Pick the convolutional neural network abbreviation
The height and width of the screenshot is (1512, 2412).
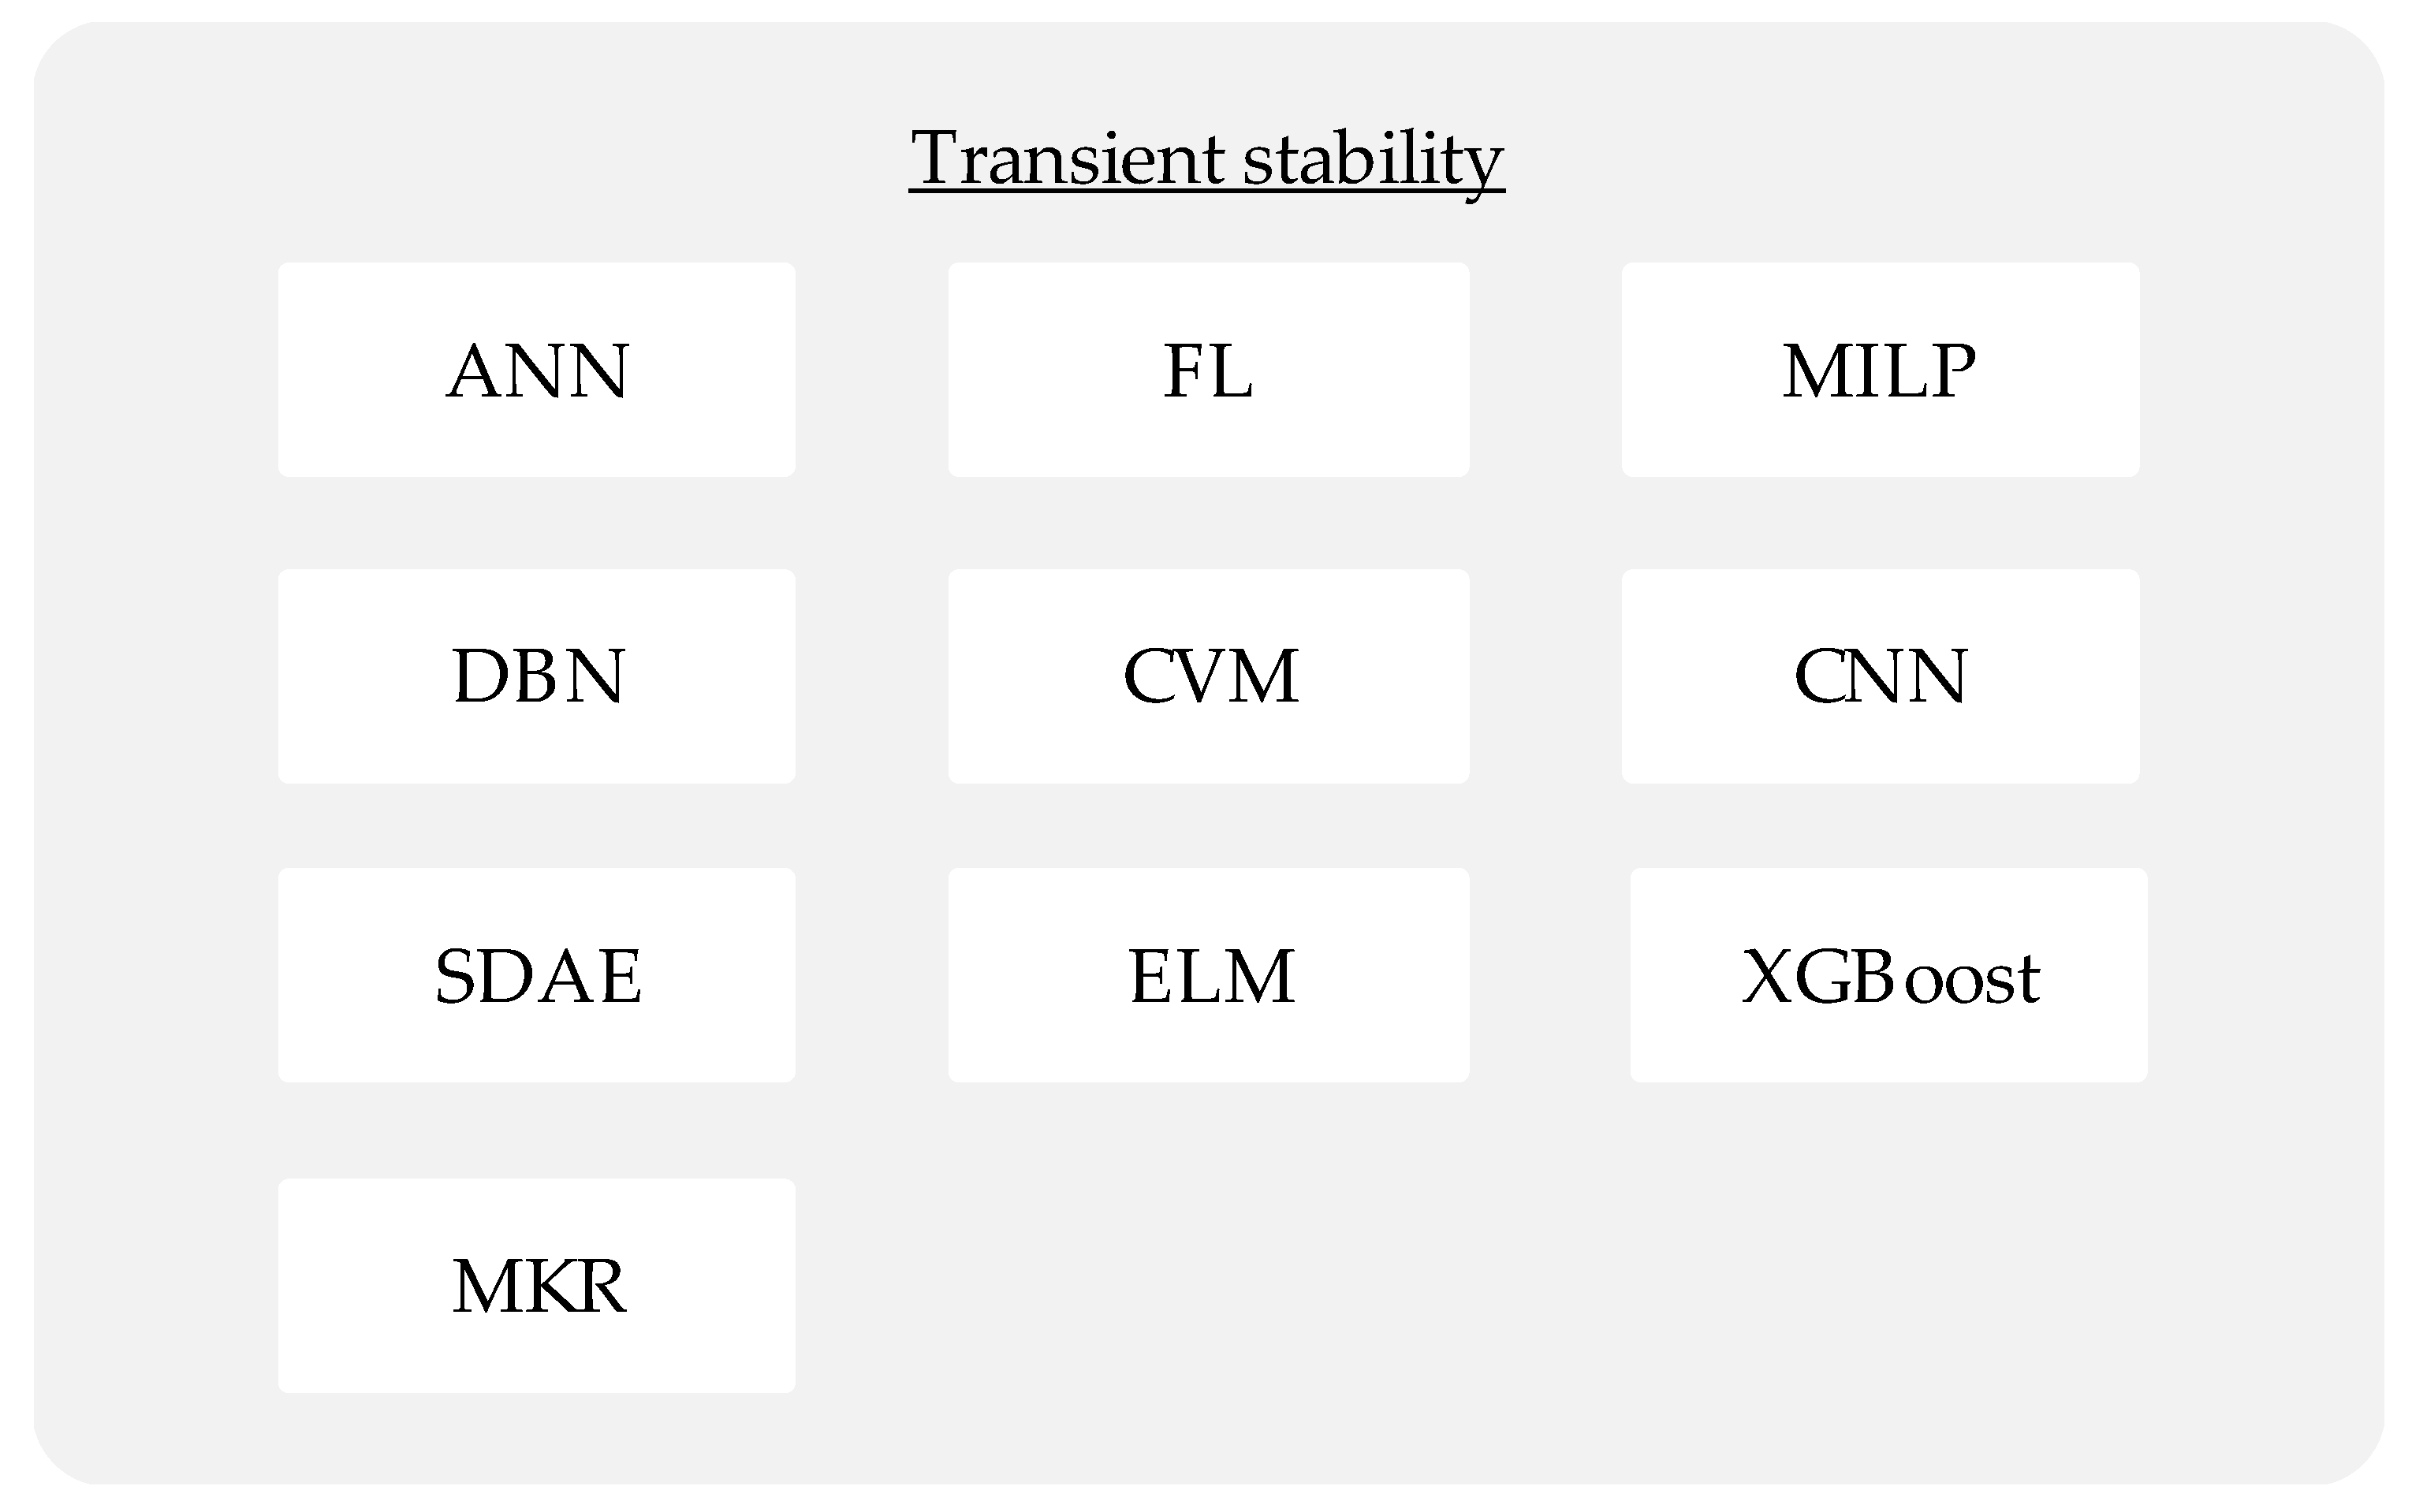pyautogui.click(x=1880, y=676)
